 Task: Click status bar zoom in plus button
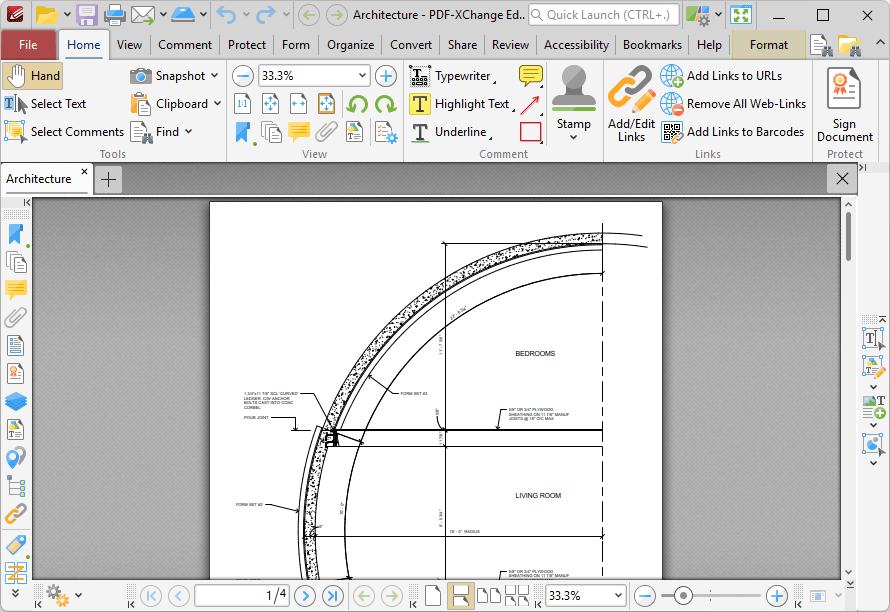[x=776, y=596]
